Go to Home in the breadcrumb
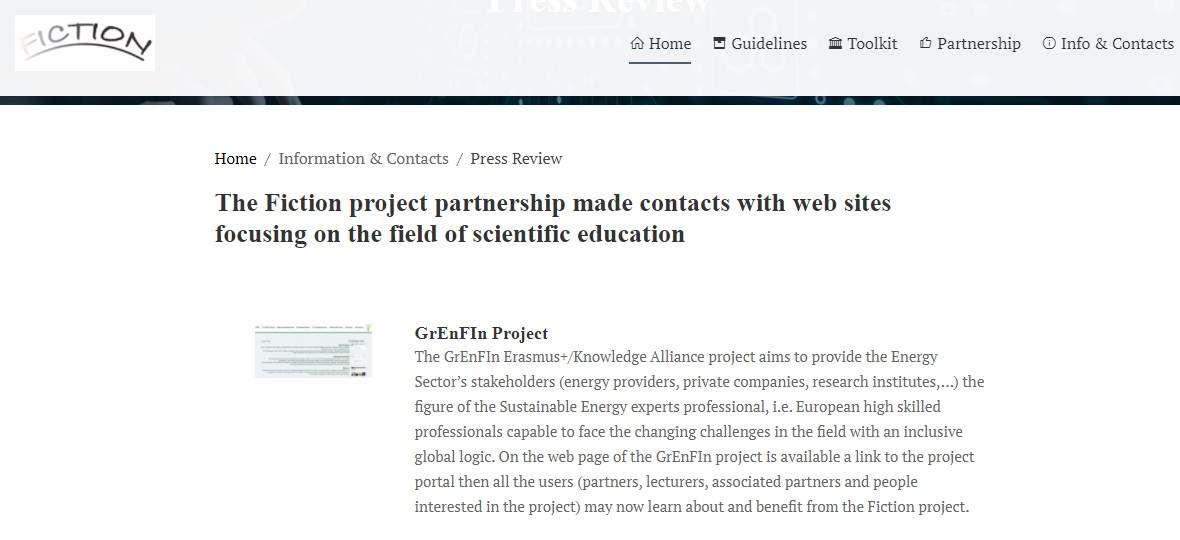 click(236, 159)
